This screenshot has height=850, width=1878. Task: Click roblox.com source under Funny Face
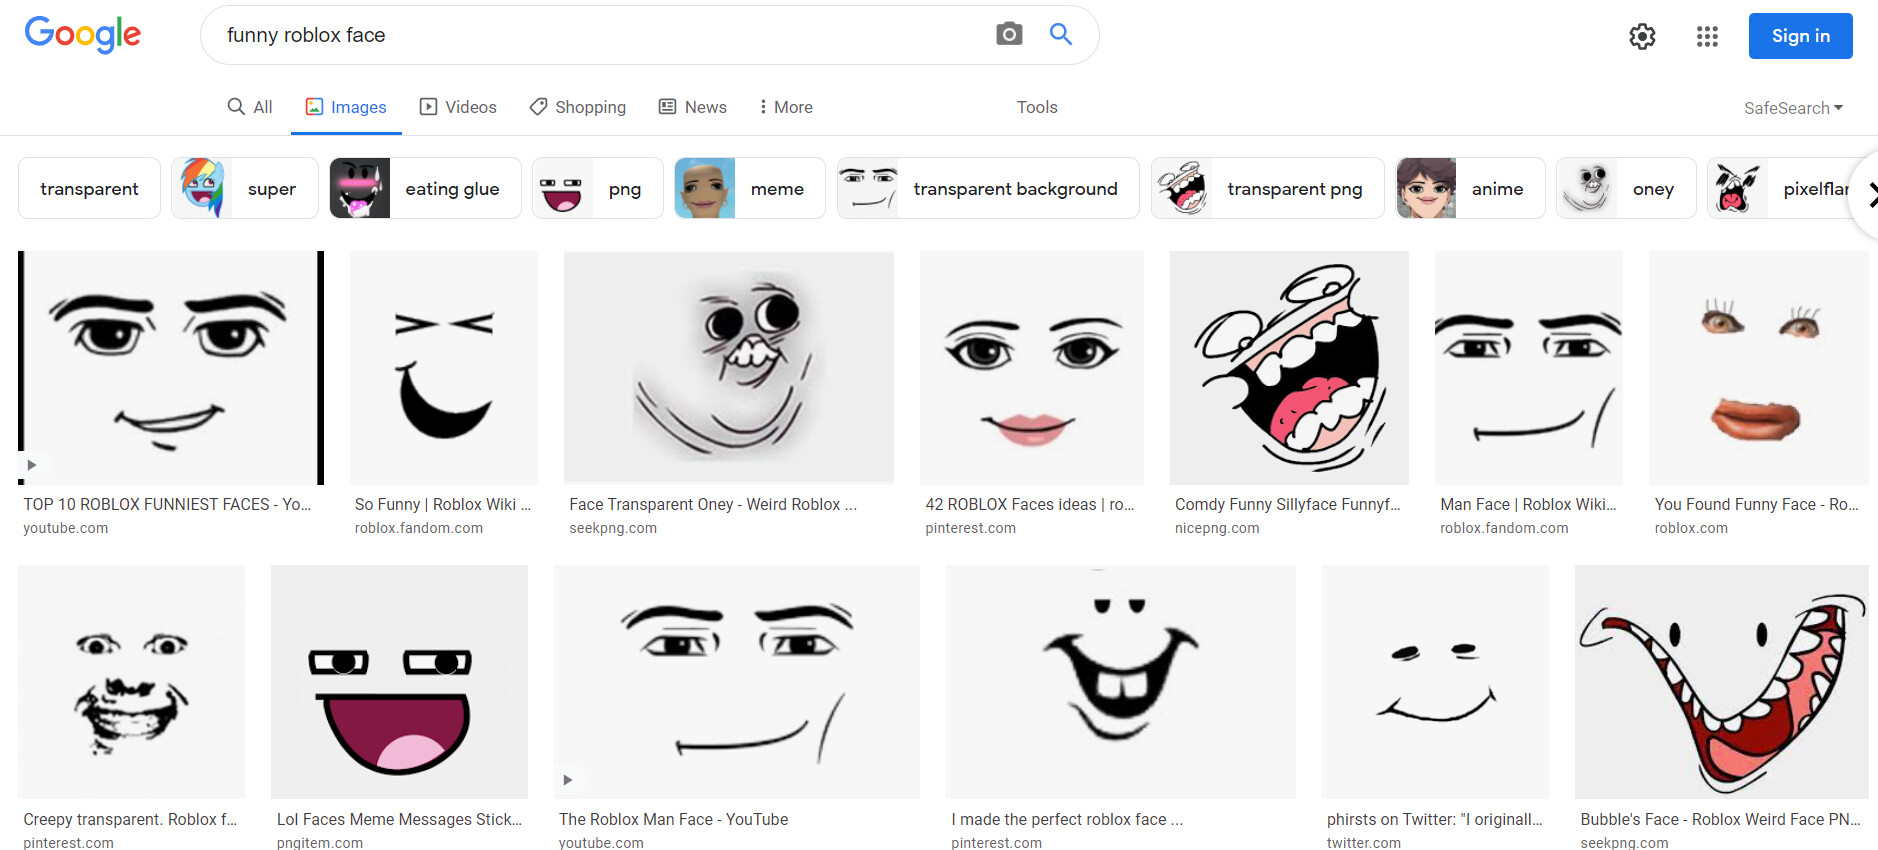point(1691,529)
